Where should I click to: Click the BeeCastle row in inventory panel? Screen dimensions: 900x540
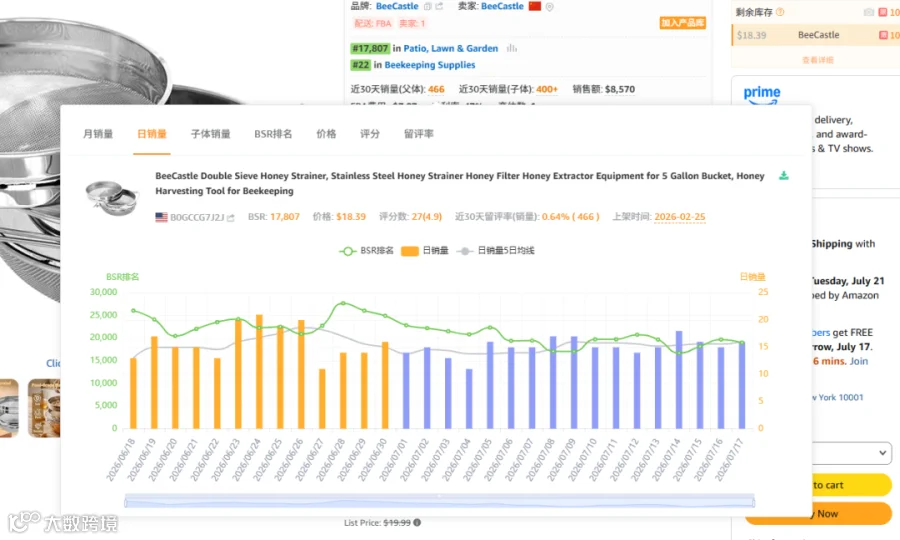[816, 35]
